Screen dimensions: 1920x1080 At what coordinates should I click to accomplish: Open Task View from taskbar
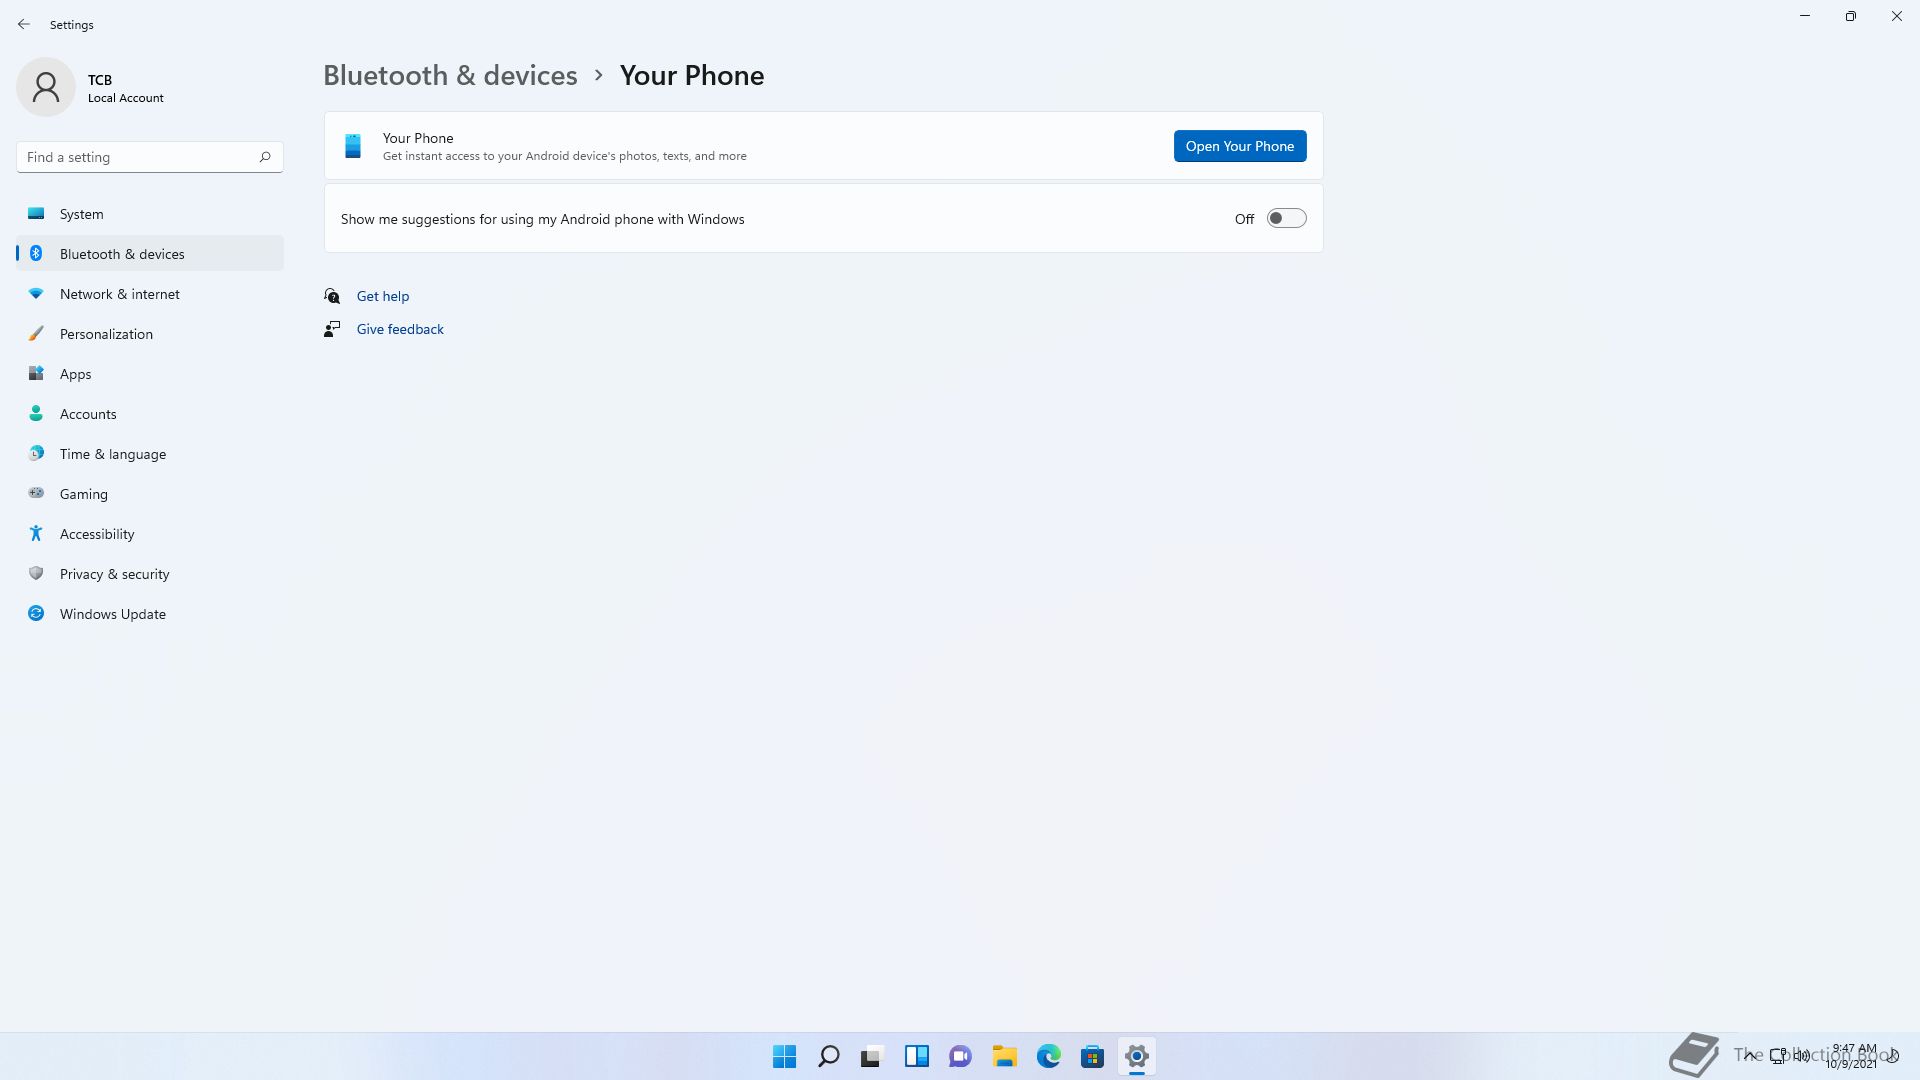[x=873, y=1056]
